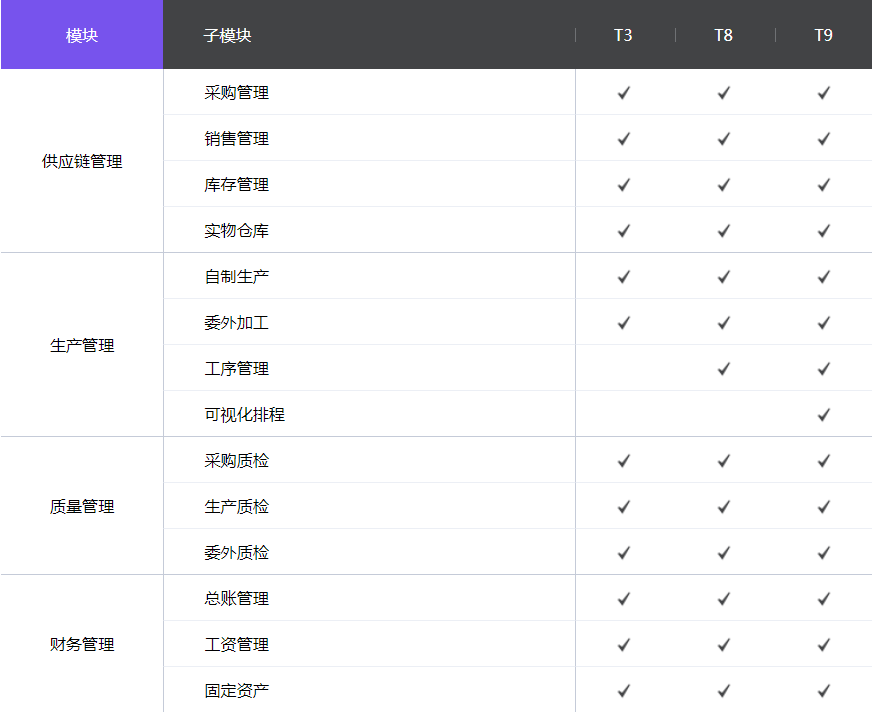Click the T3 checkmark for 采购管理

click(624, 93)
